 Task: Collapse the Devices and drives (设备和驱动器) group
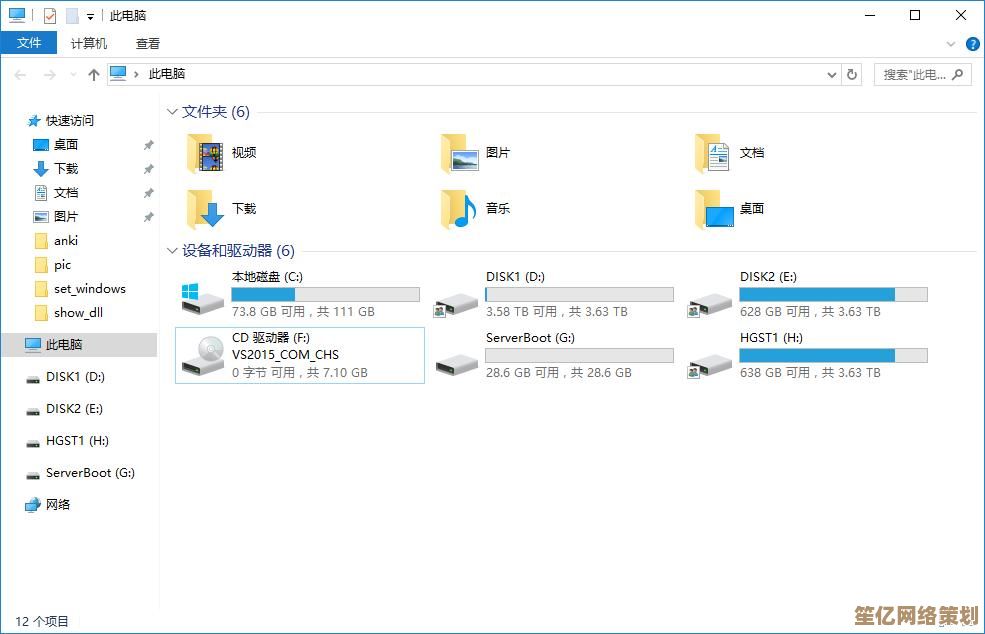coord(172,251)
